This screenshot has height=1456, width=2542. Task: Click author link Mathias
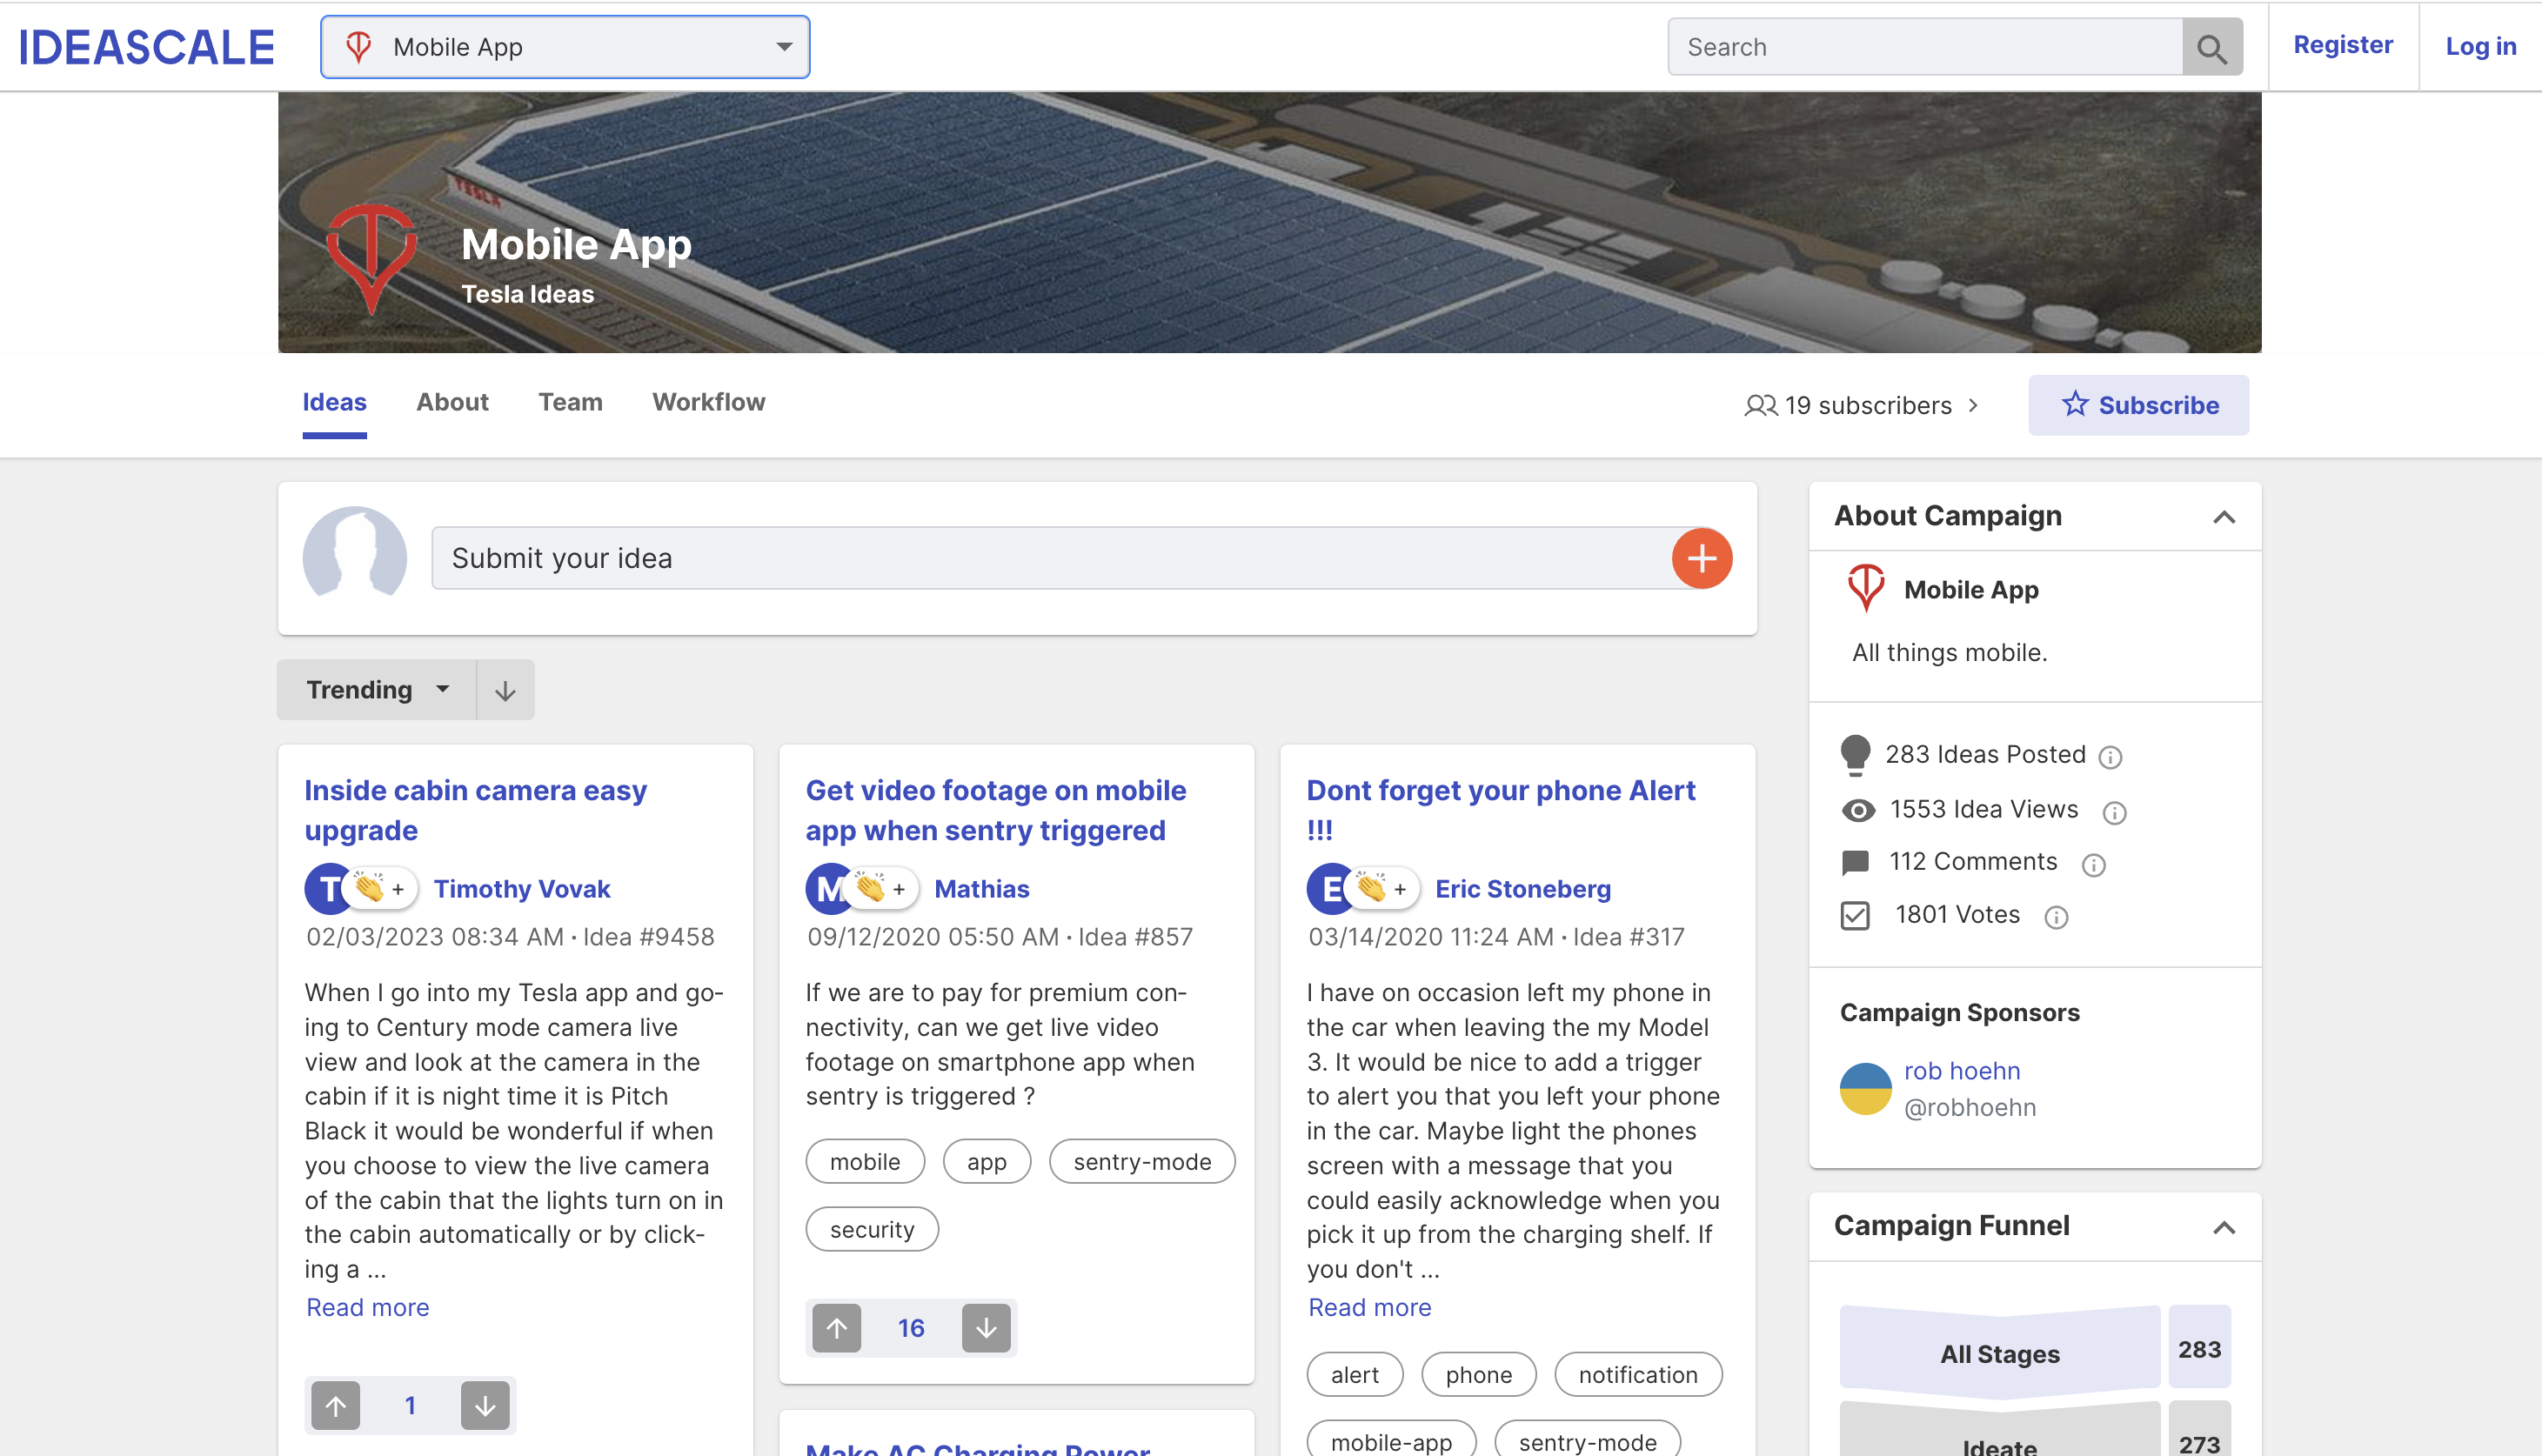pos(981,888)
